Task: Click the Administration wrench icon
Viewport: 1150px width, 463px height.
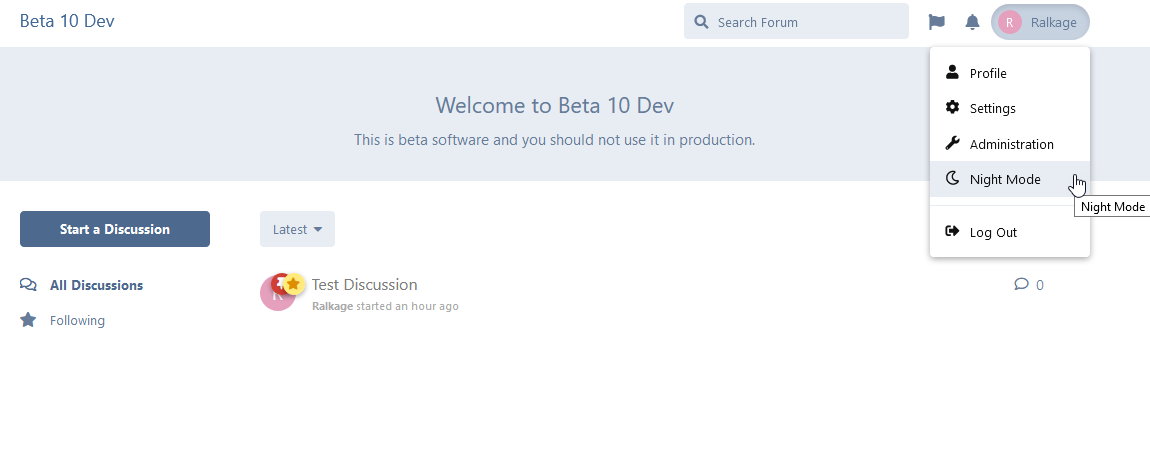Action: [952, 144]
